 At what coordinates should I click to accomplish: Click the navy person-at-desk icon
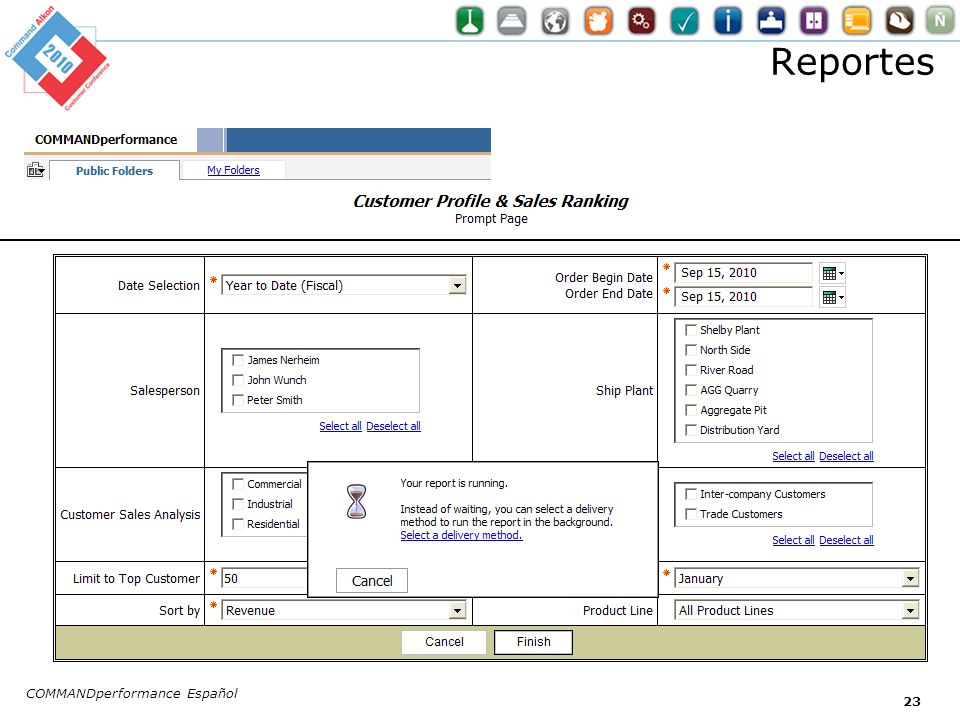click(771, 21)
